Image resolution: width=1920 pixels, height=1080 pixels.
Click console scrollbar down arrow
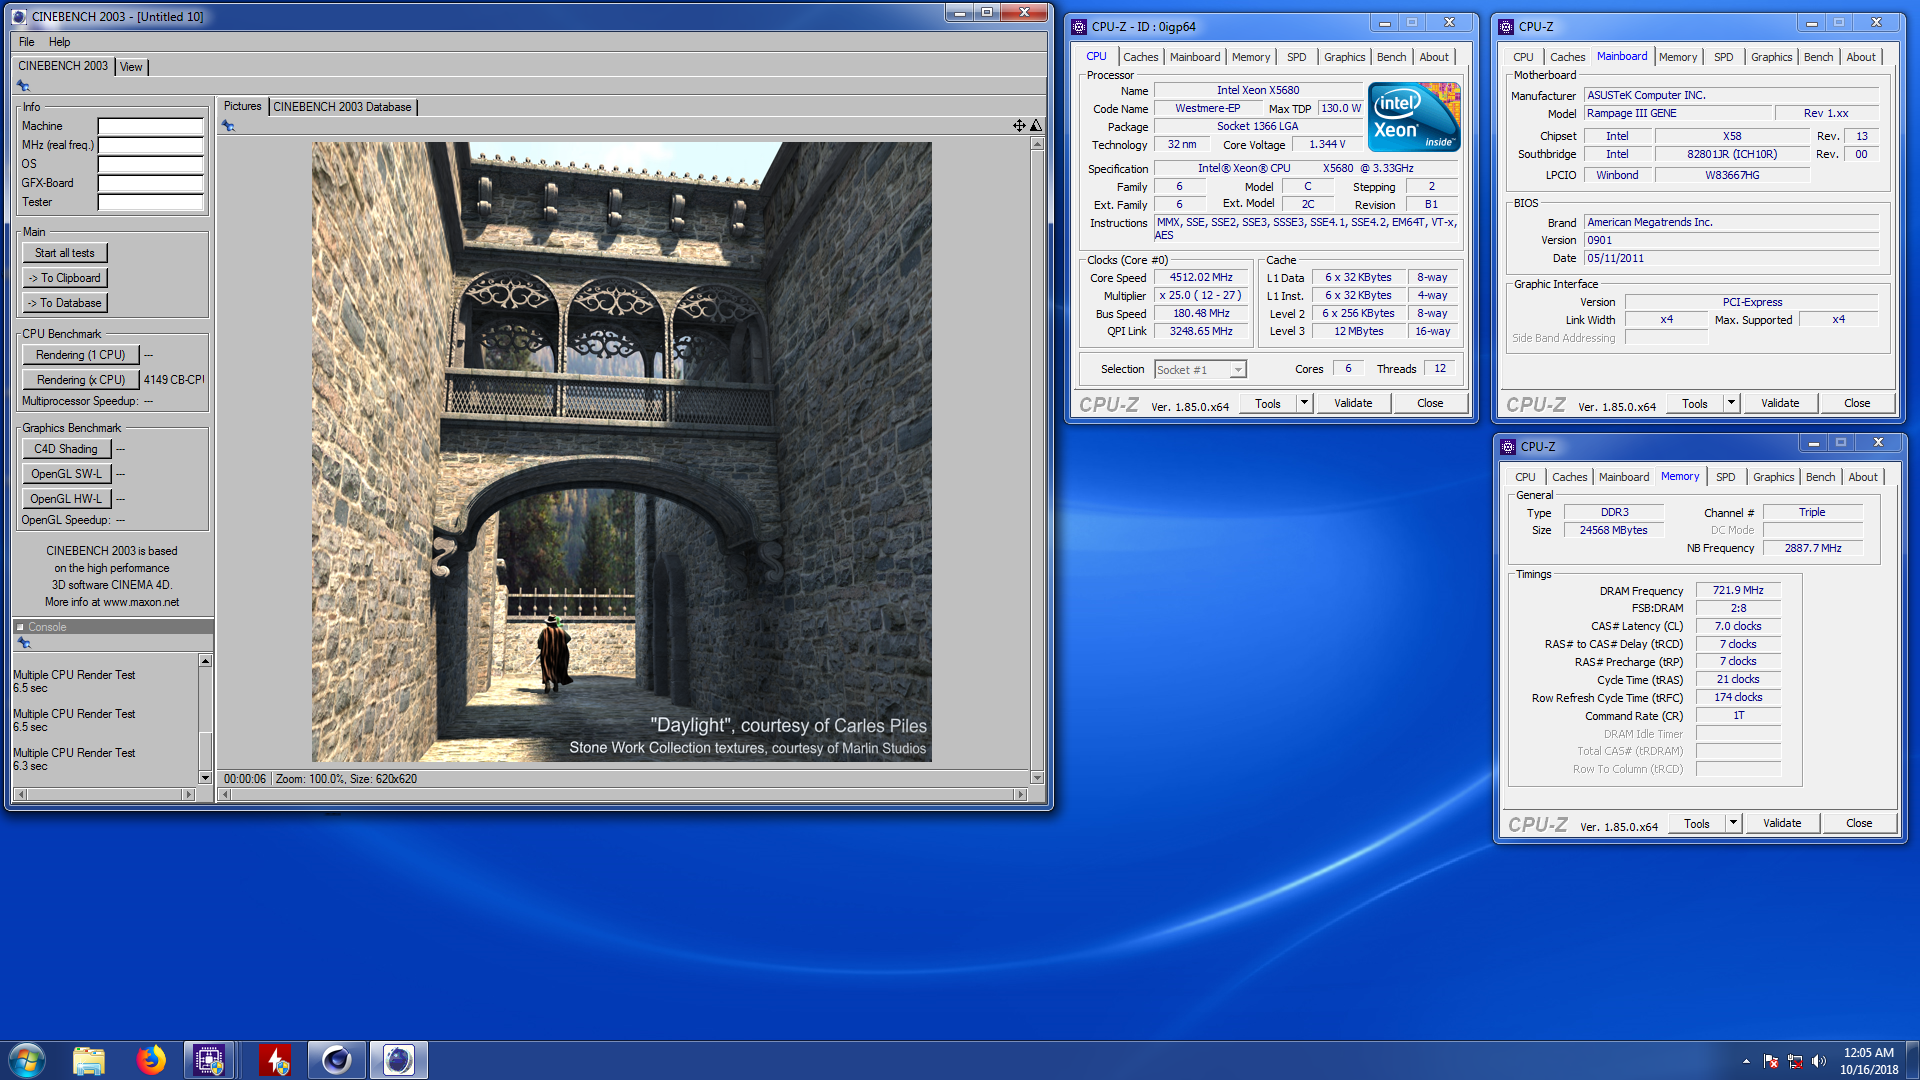[x=205, y=778]
